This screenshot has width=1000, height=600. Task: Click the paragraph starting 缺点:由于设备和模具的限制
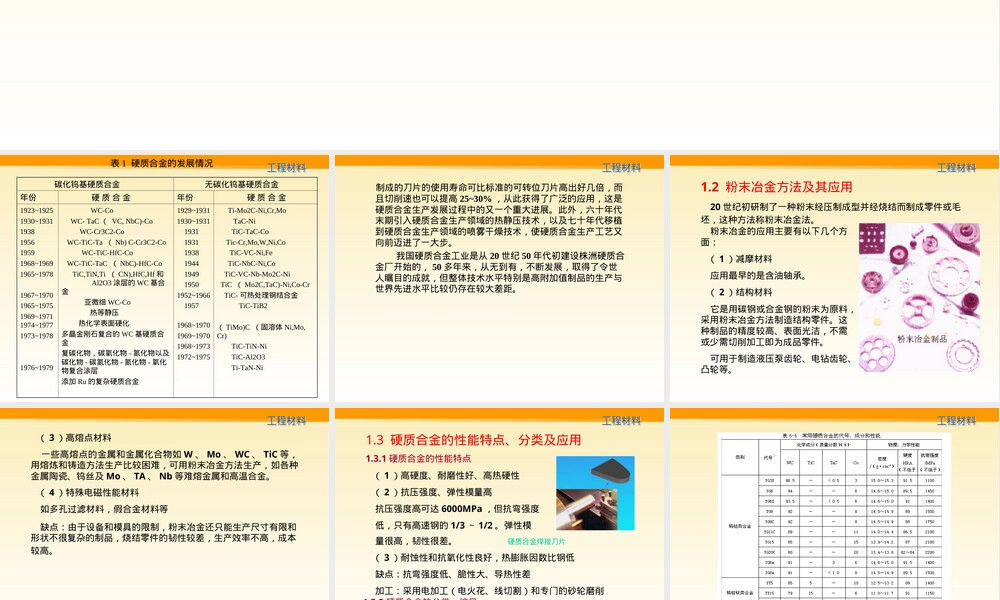coord(164,538)
